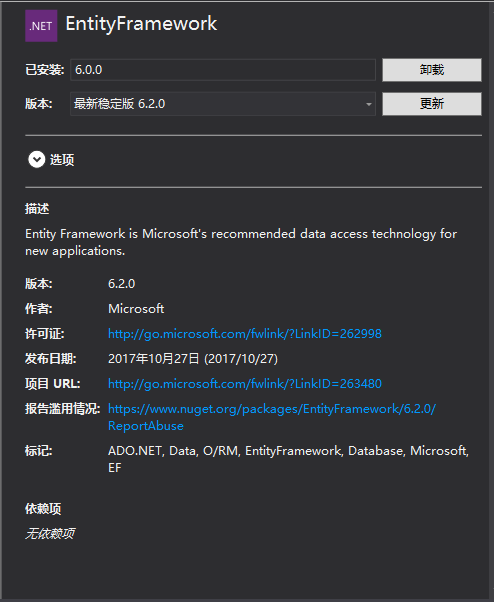This screenshot has height=602, width=494.
Task: Click the 描述 description heading
Action: [37, 209]
